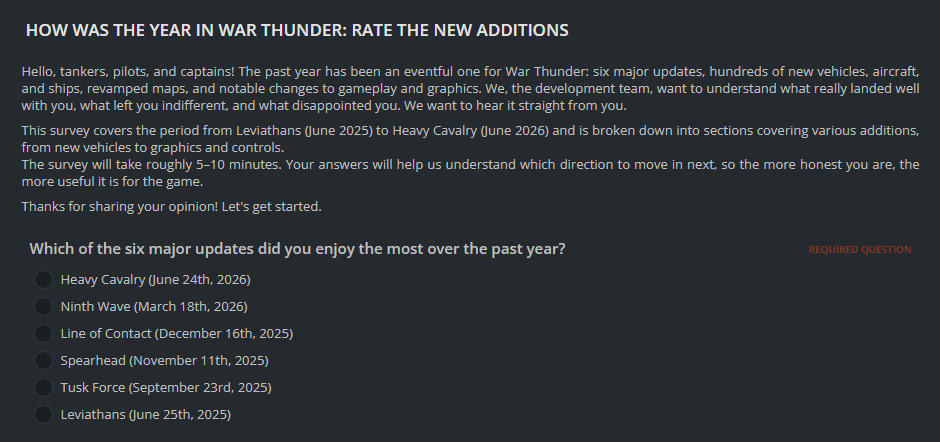Click the 'Tusk Force (September 23rd, 2025)' label
The height and width of the screenshot is (442, 940).
(x=166, y=387)
